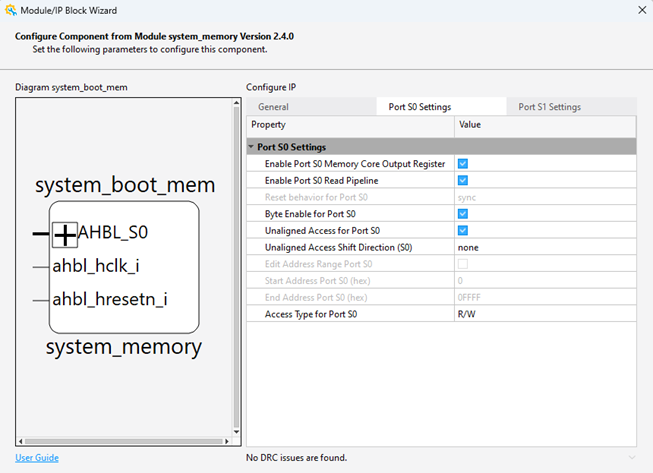Viewport: 653px width, 473px height.
Task: Select the ahbl_hresetn_i port in diagram
Action: click(110, 299)
